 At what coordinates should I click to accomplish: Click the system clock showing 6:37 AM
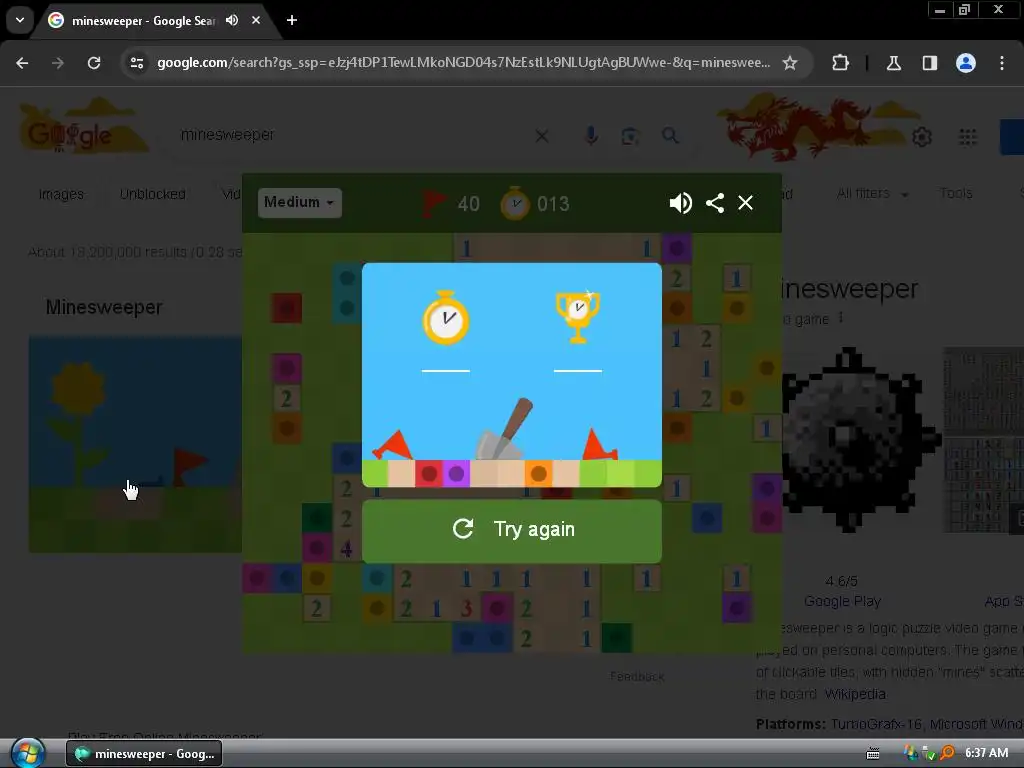point(986,753)
